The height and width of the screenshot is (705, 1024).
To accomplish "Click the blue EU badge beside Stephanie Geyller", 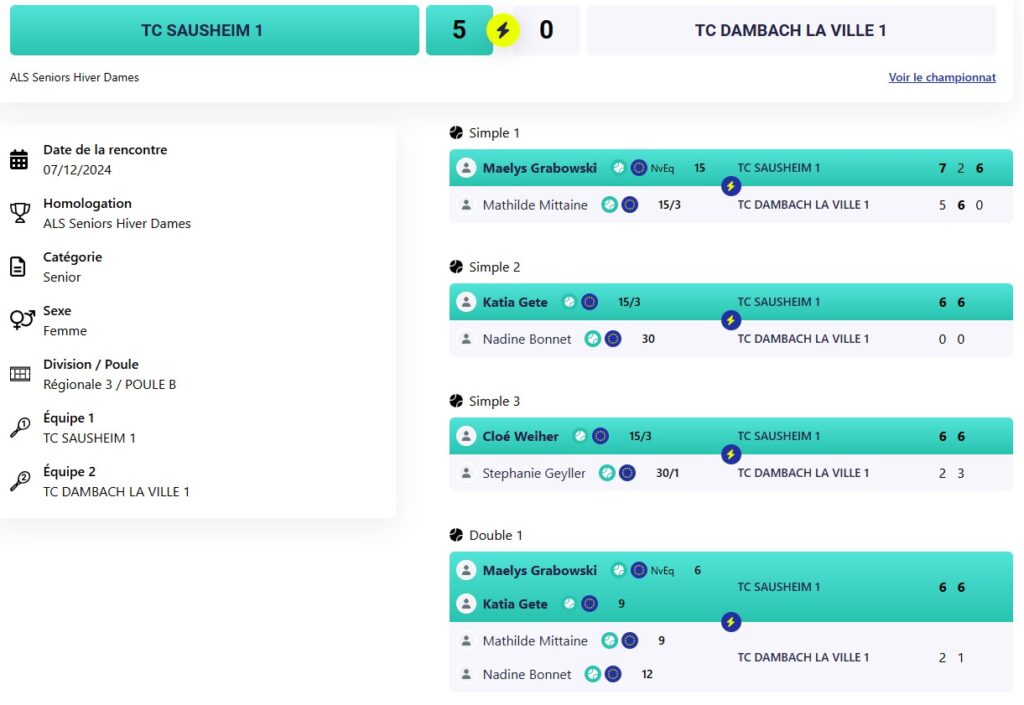I will [x=627, y=473].
